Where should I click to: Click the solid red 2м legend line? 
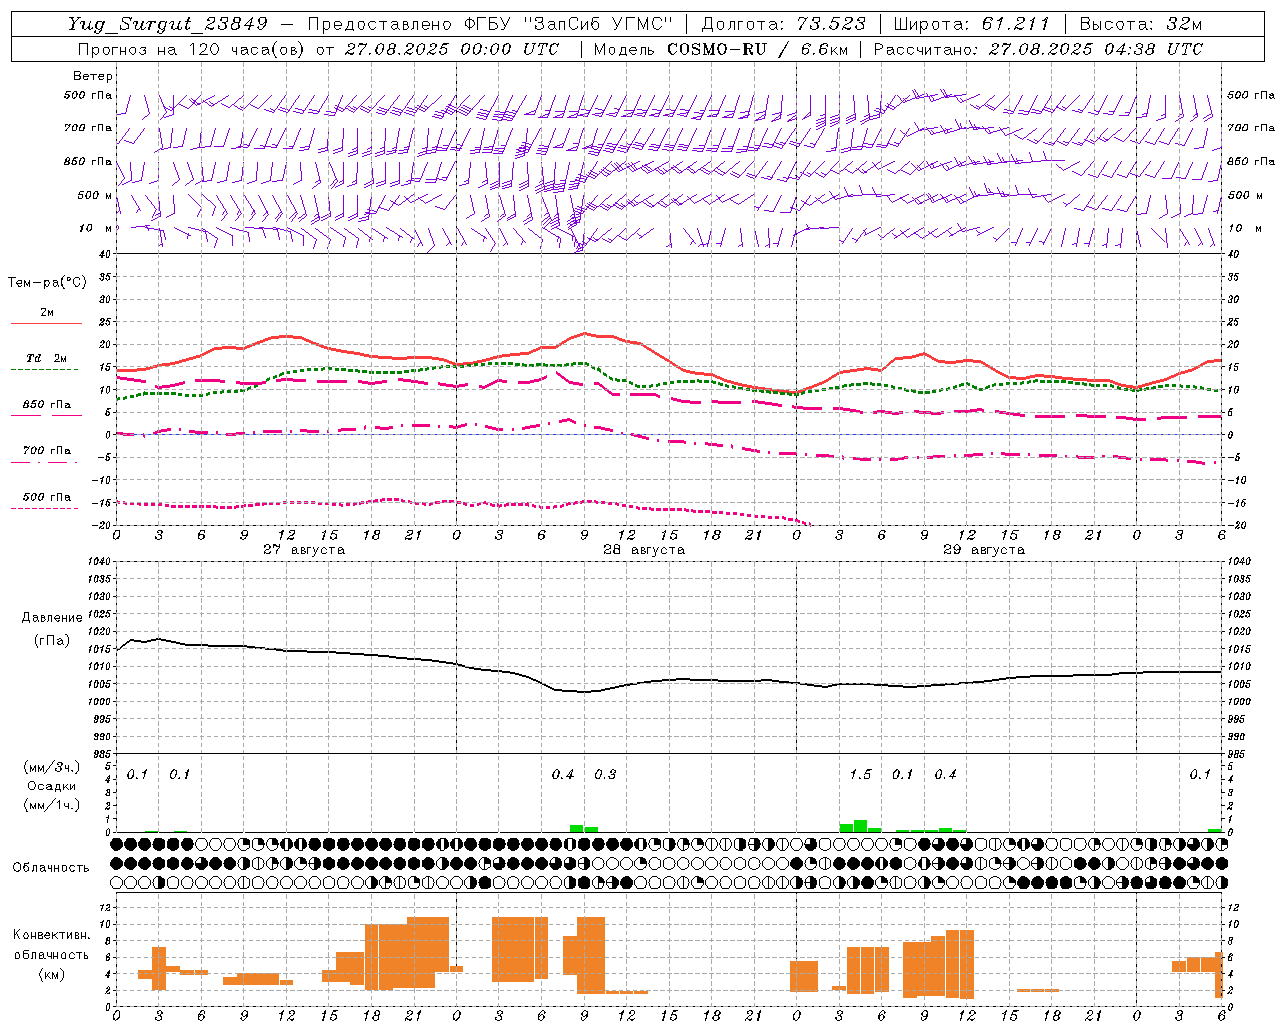coord(46,323)
